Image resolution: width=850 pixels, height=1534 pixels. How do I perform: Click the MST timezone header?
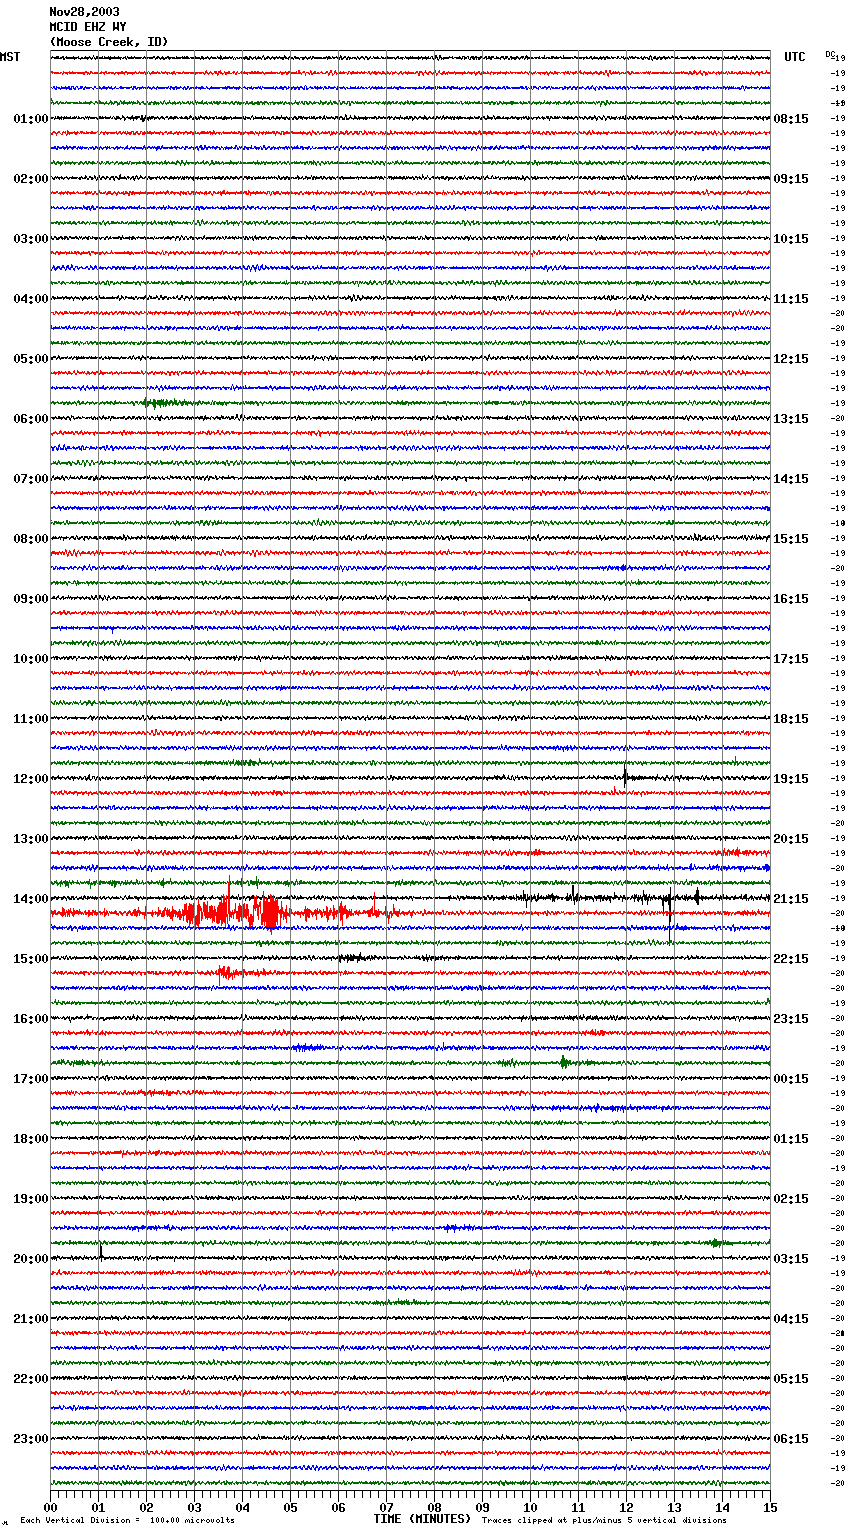point(10,57)
